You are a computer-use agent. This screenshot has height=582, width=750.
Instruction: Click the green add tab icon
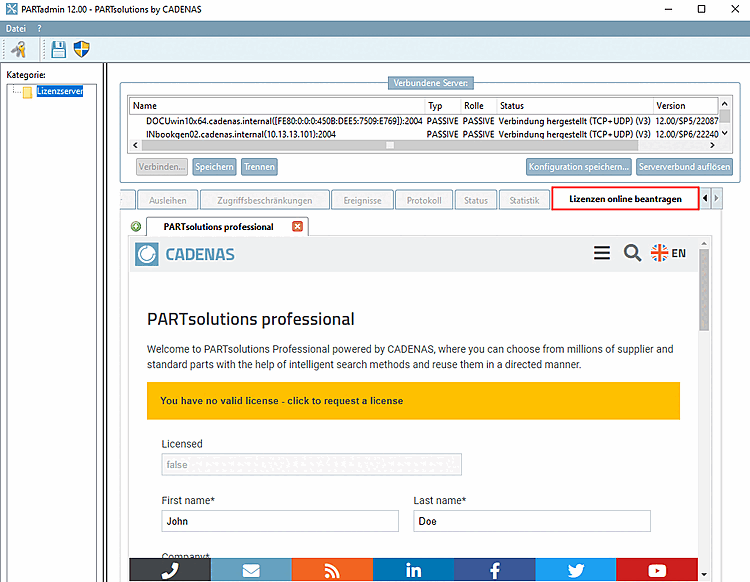pyautogui.click(x=136, y=226)
